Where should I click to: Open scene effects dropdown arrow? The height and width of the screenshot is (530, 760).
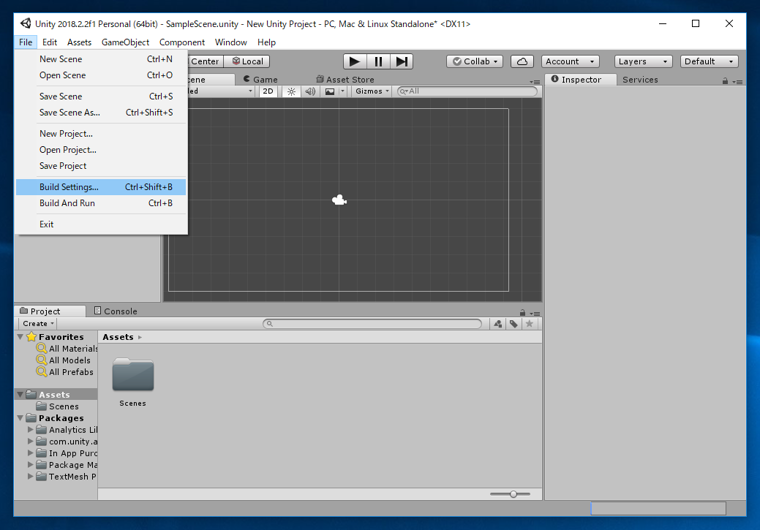coord(343,91)
